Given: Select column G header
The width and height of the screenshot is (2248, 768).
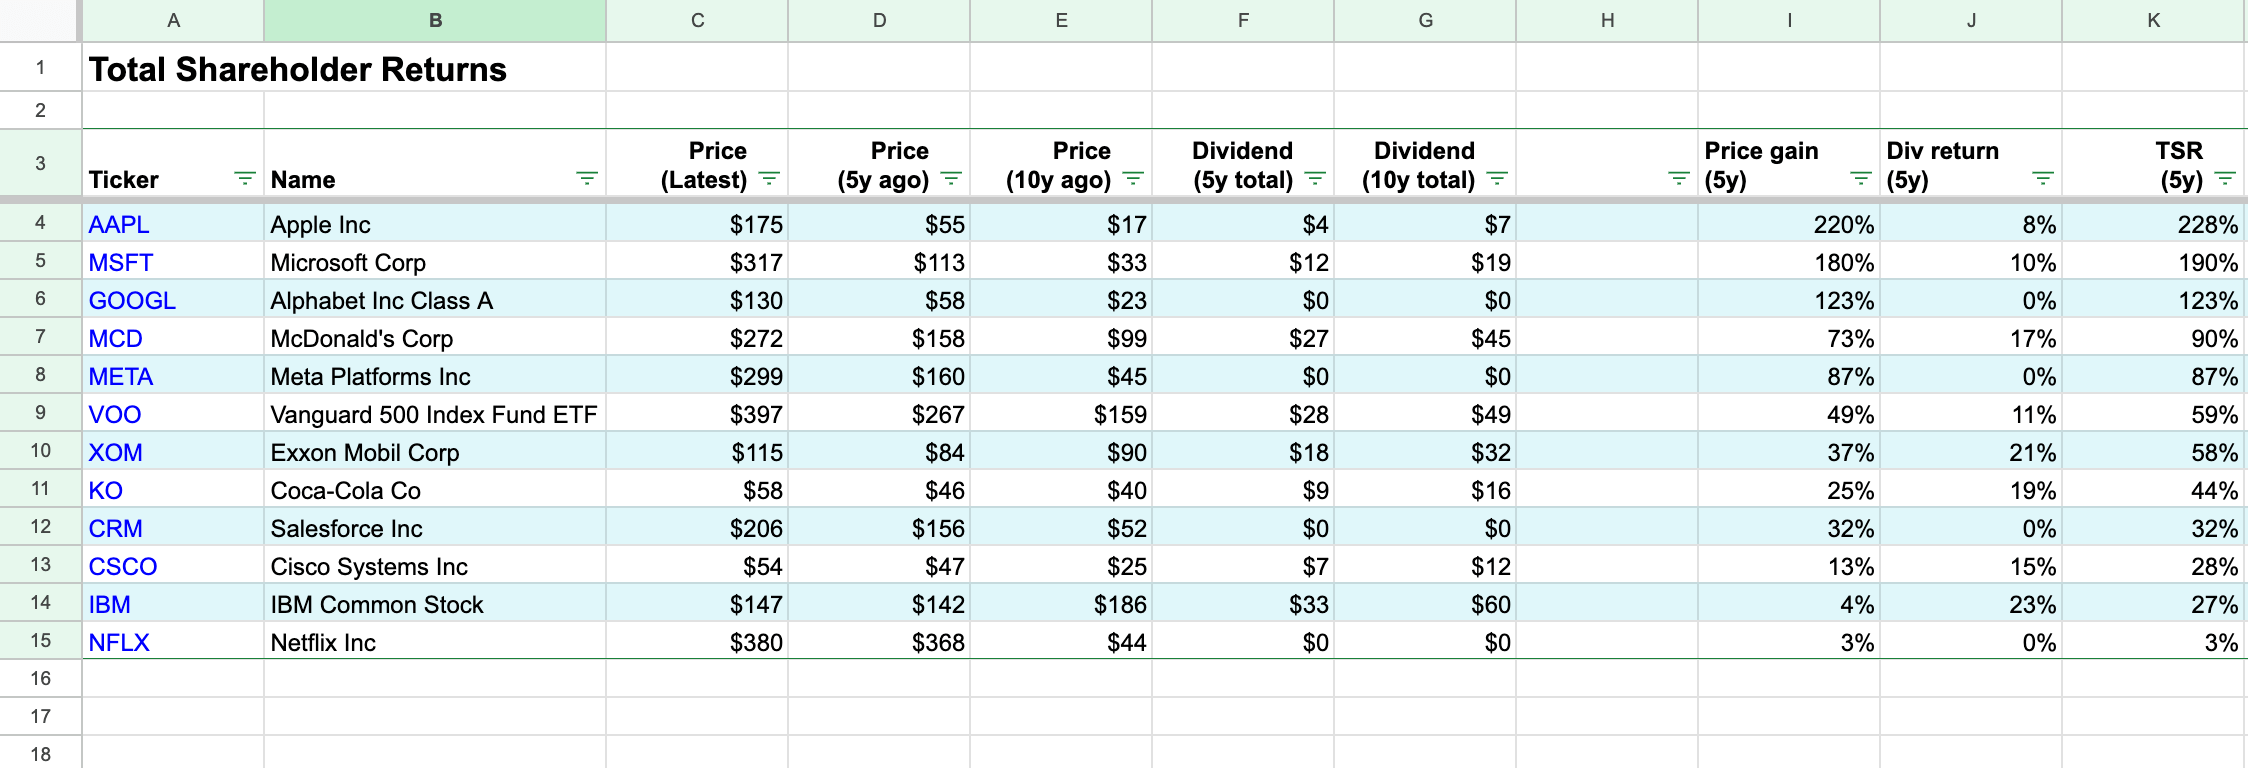Looking at the screenshot, I should point(1425,20).
